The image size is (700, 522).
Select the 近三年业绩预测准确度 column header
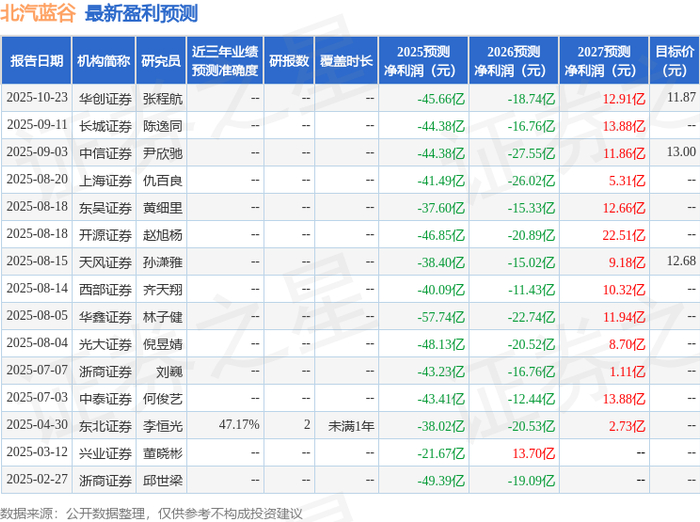[225, 61]
